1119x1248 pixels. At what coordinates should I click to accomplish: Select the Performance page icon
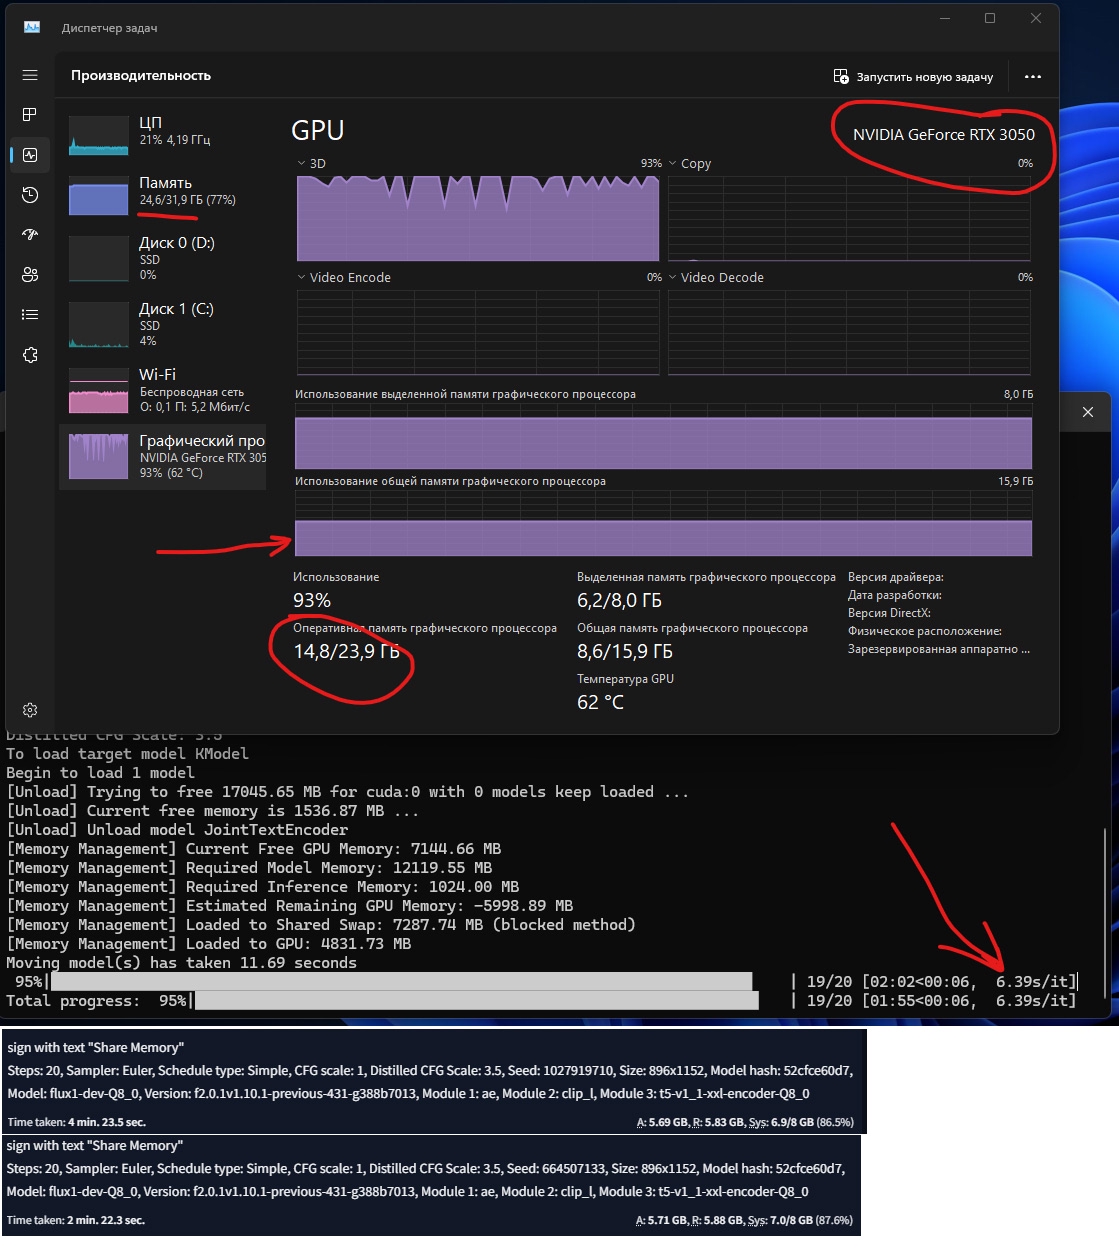click(x=30, y=155)
